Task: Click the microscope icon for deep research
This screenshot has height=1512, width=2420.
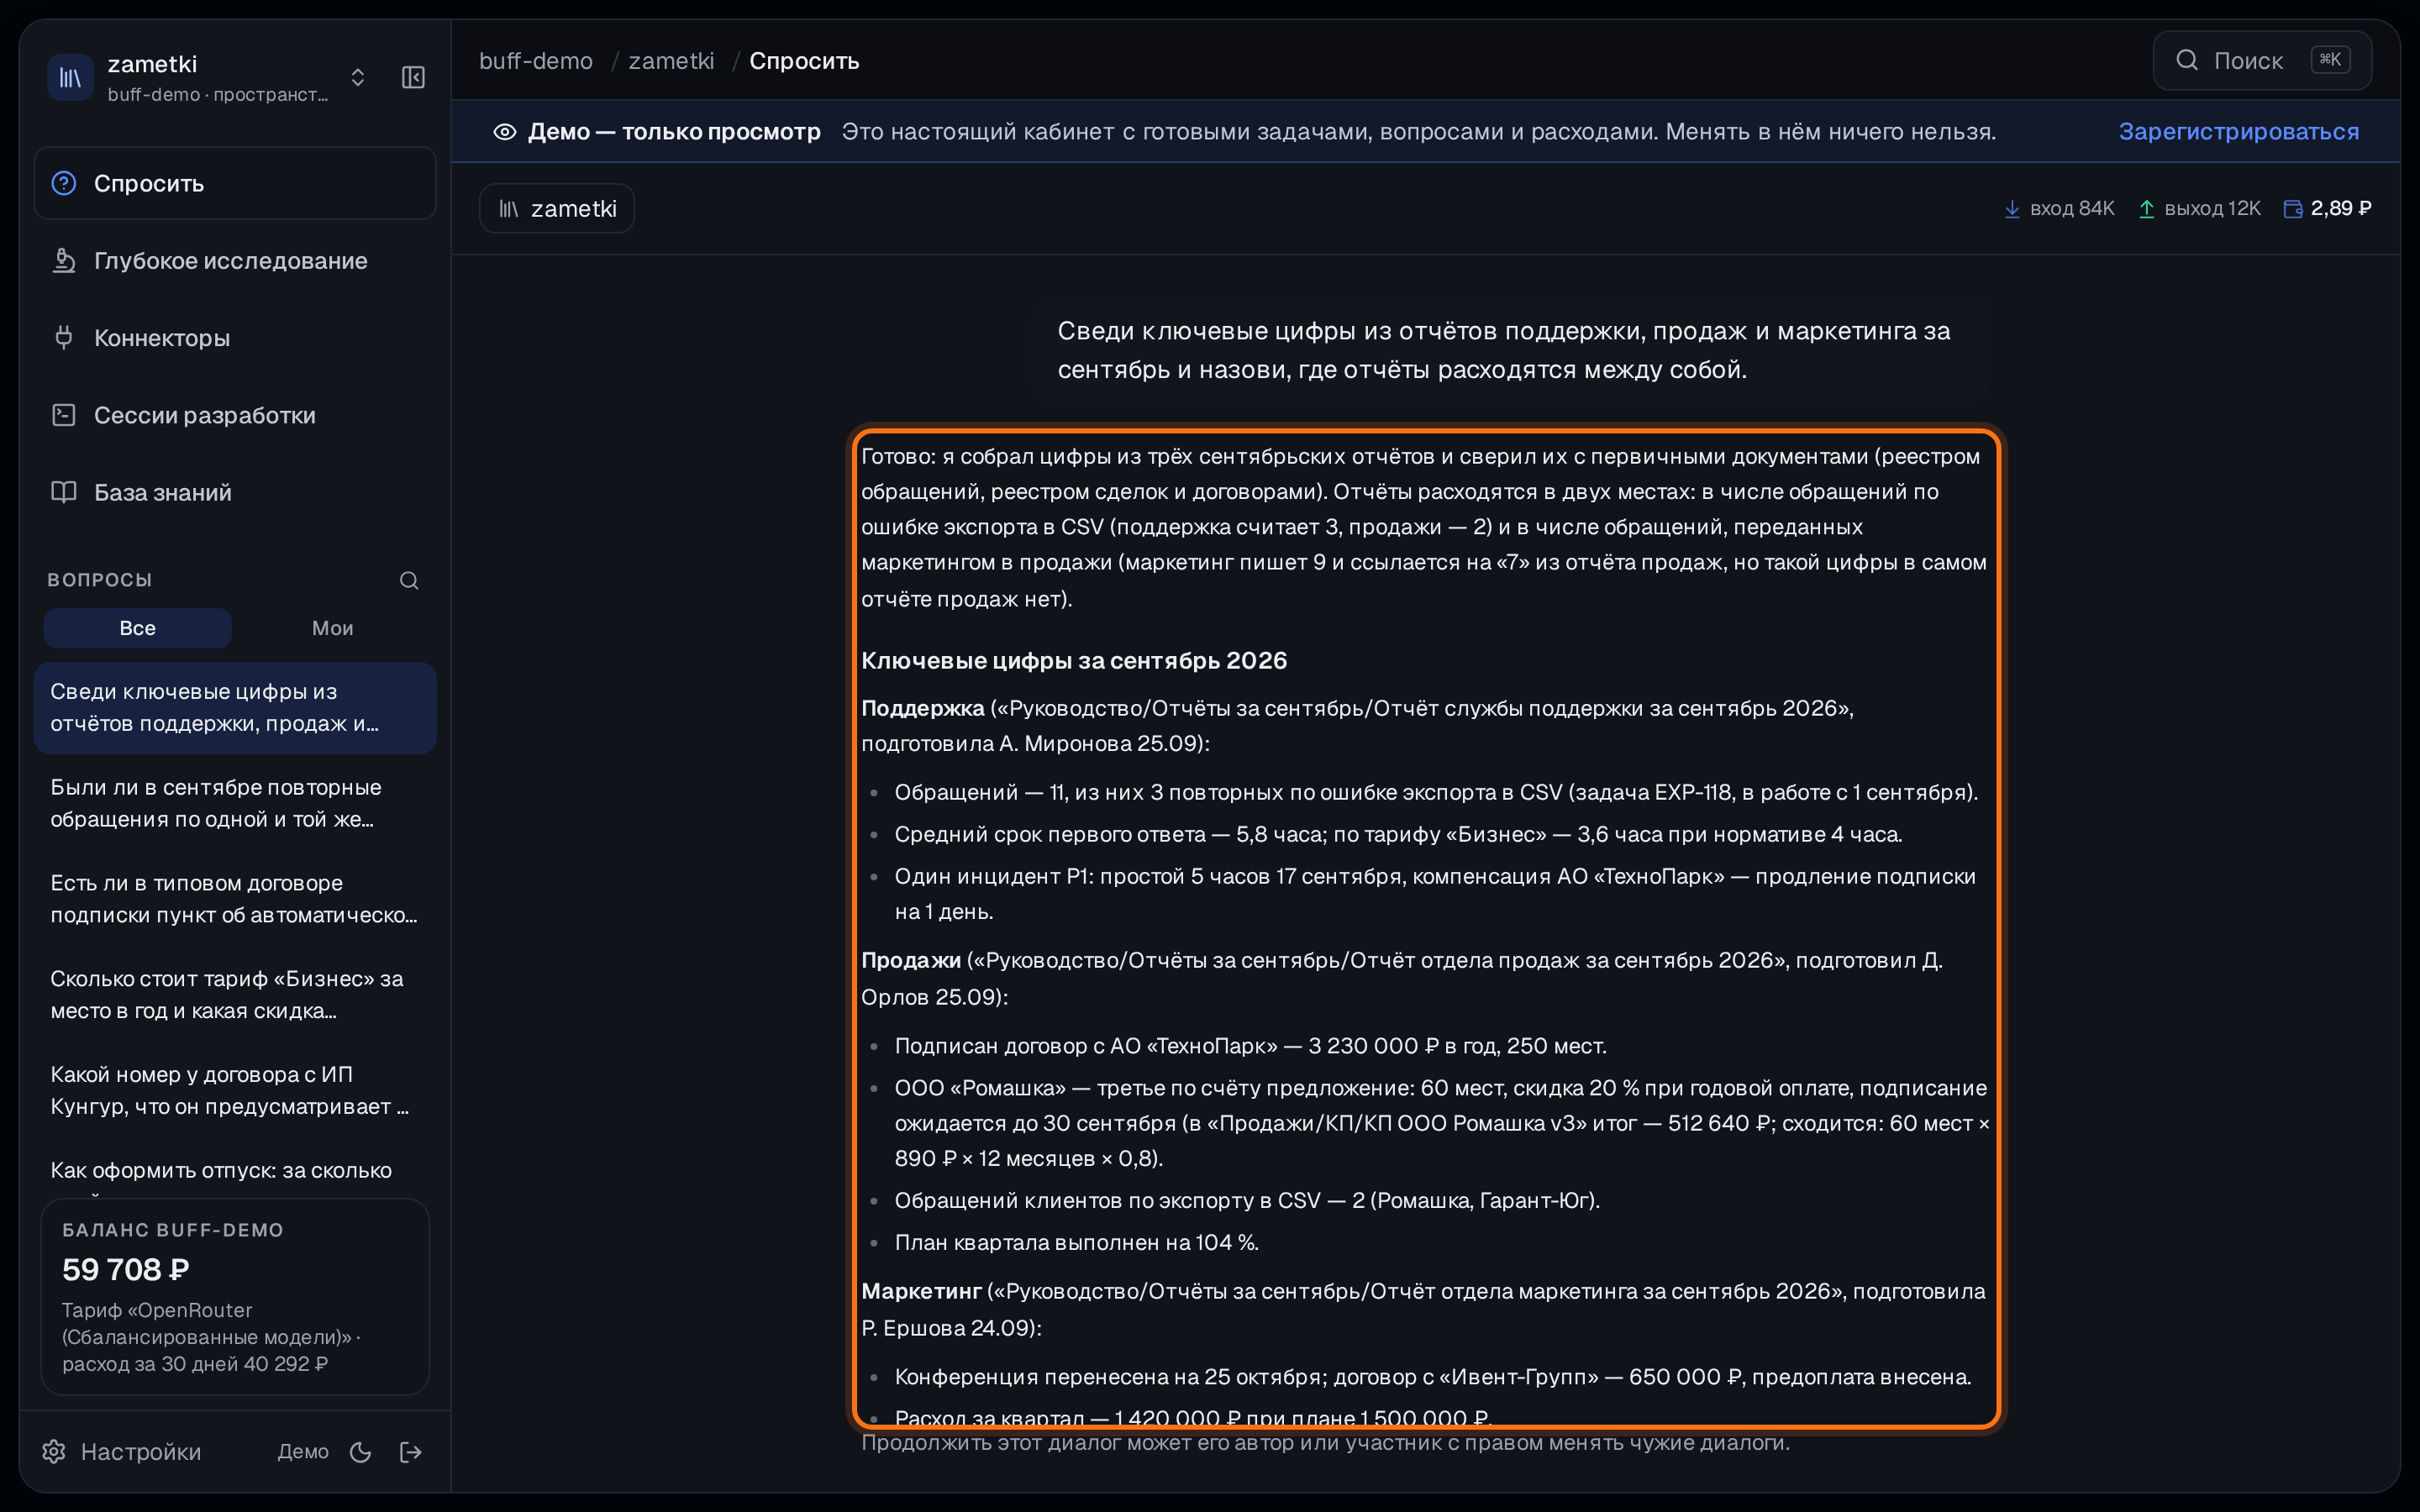Action: click(64, 260)
